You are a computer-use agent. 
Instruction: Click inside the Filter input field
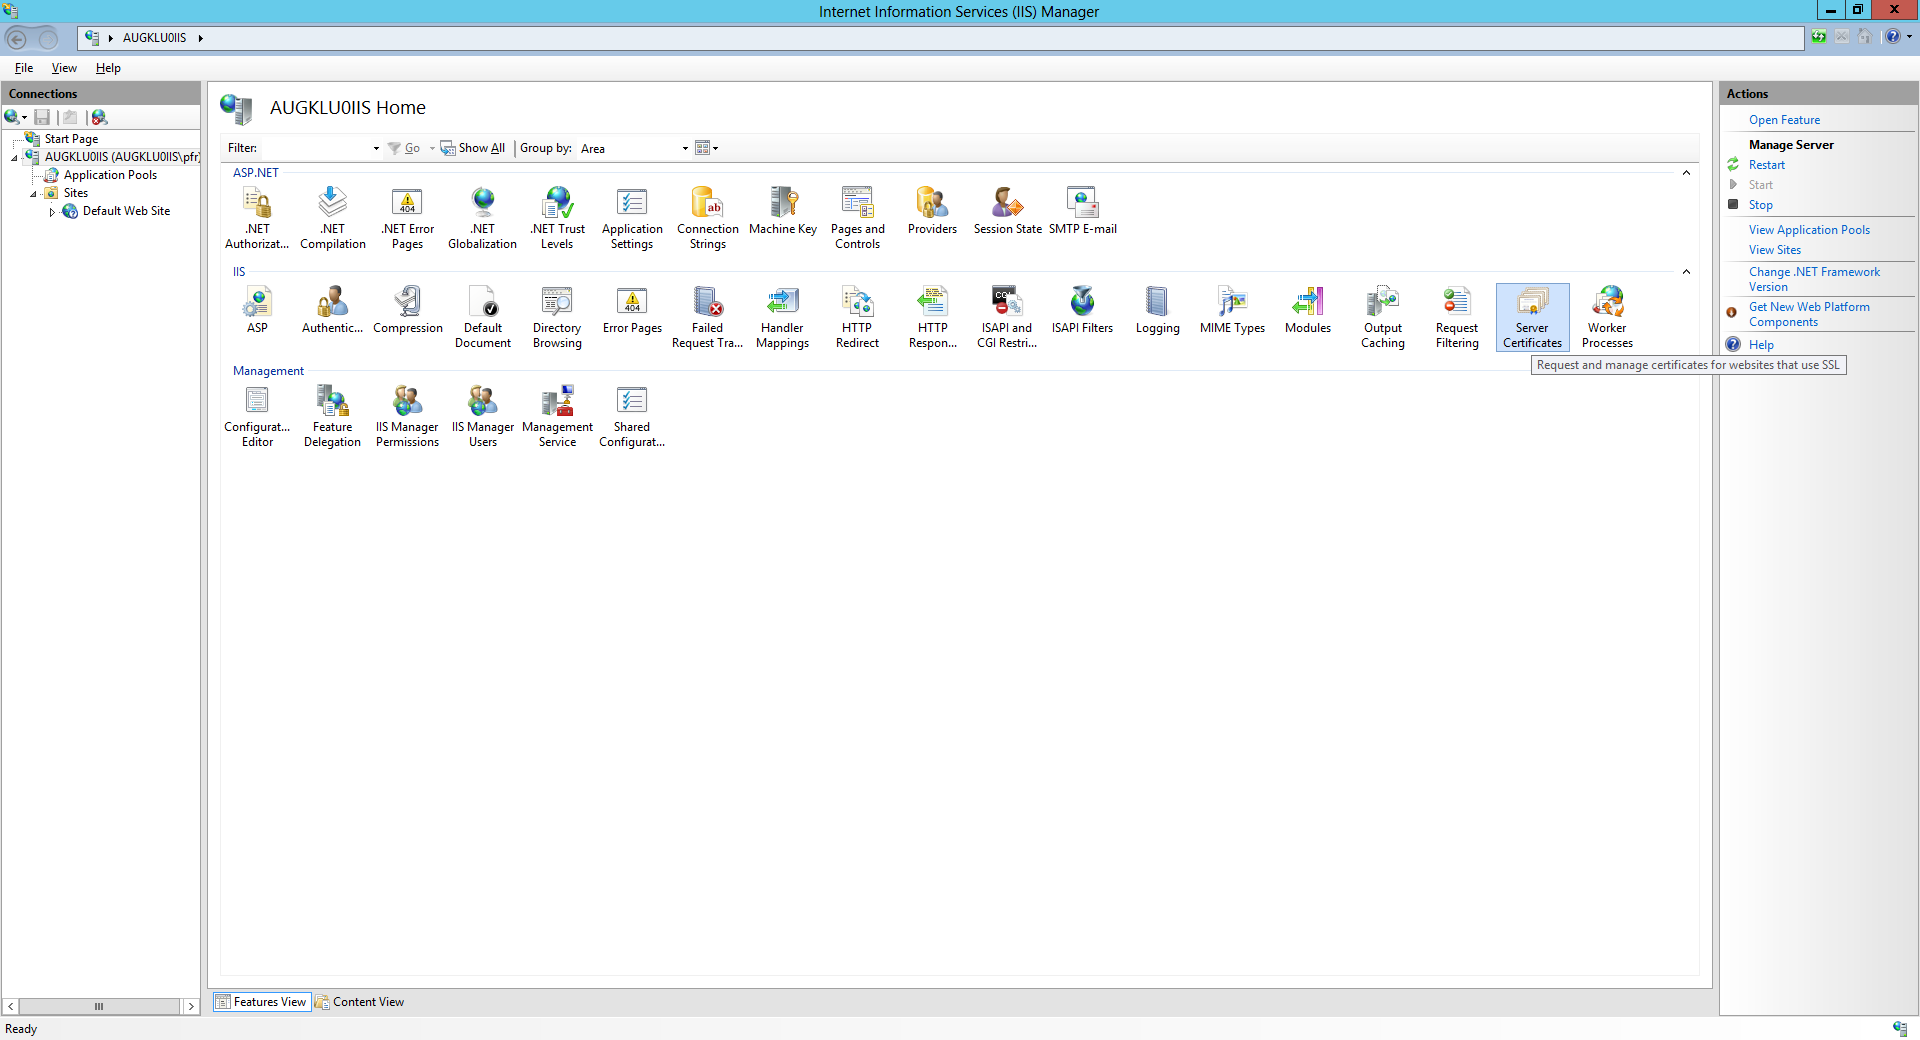pyautogui.click(x=315, y=149)
